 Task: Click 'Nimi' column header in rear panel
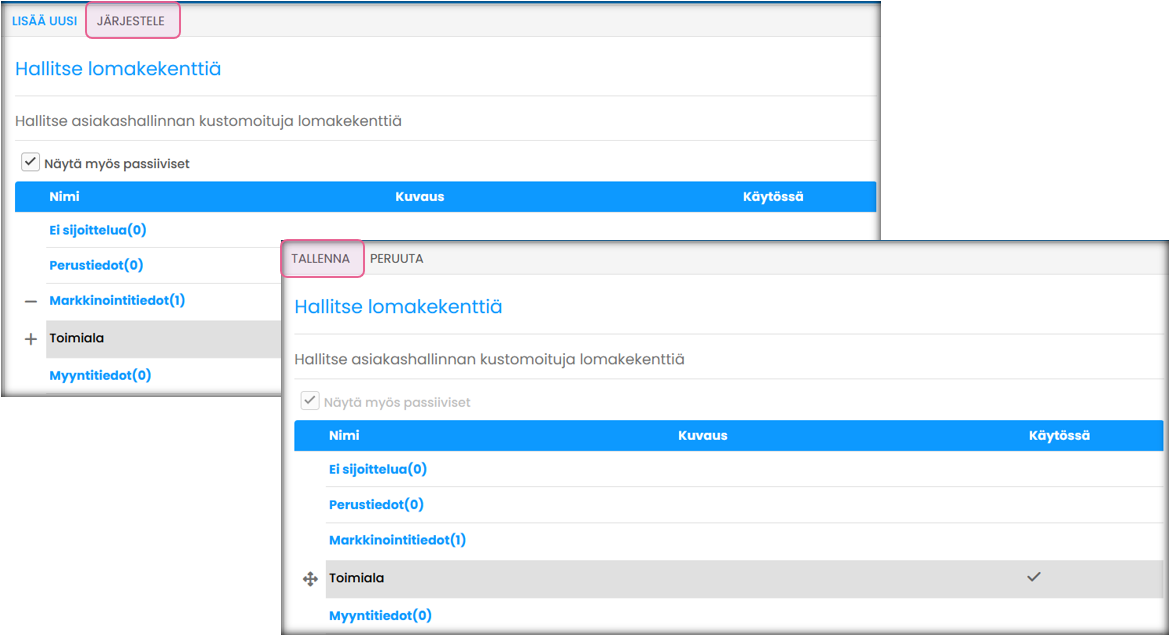[64, 197]
